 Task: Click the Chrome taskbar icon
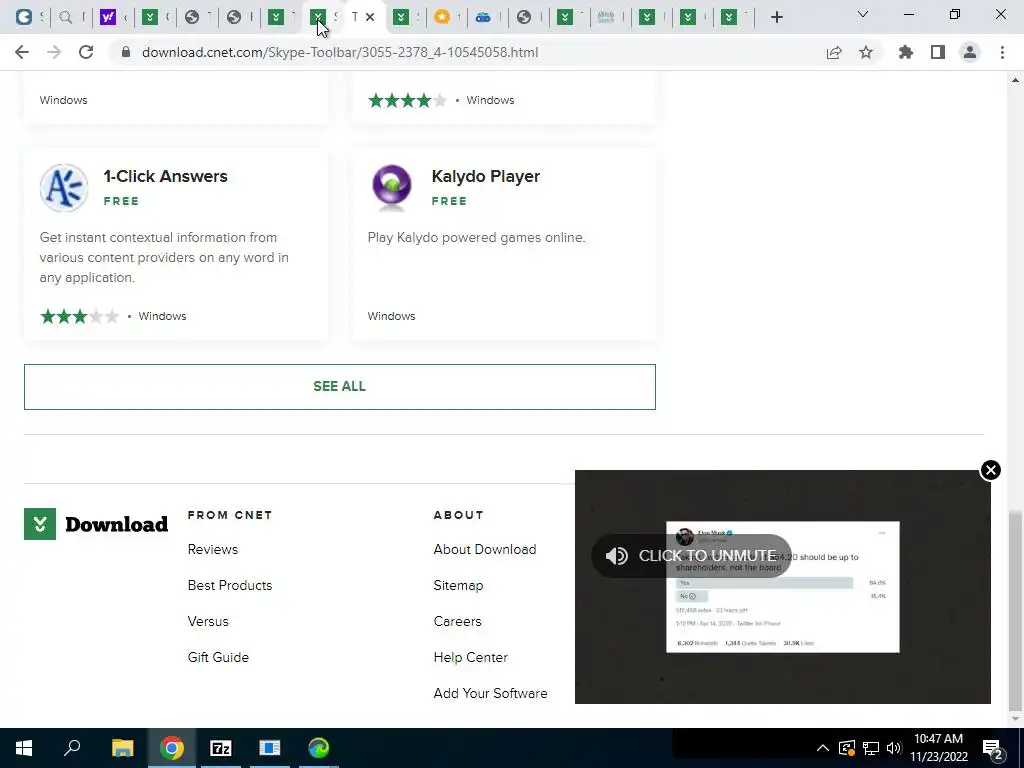[x=172, y=748]
